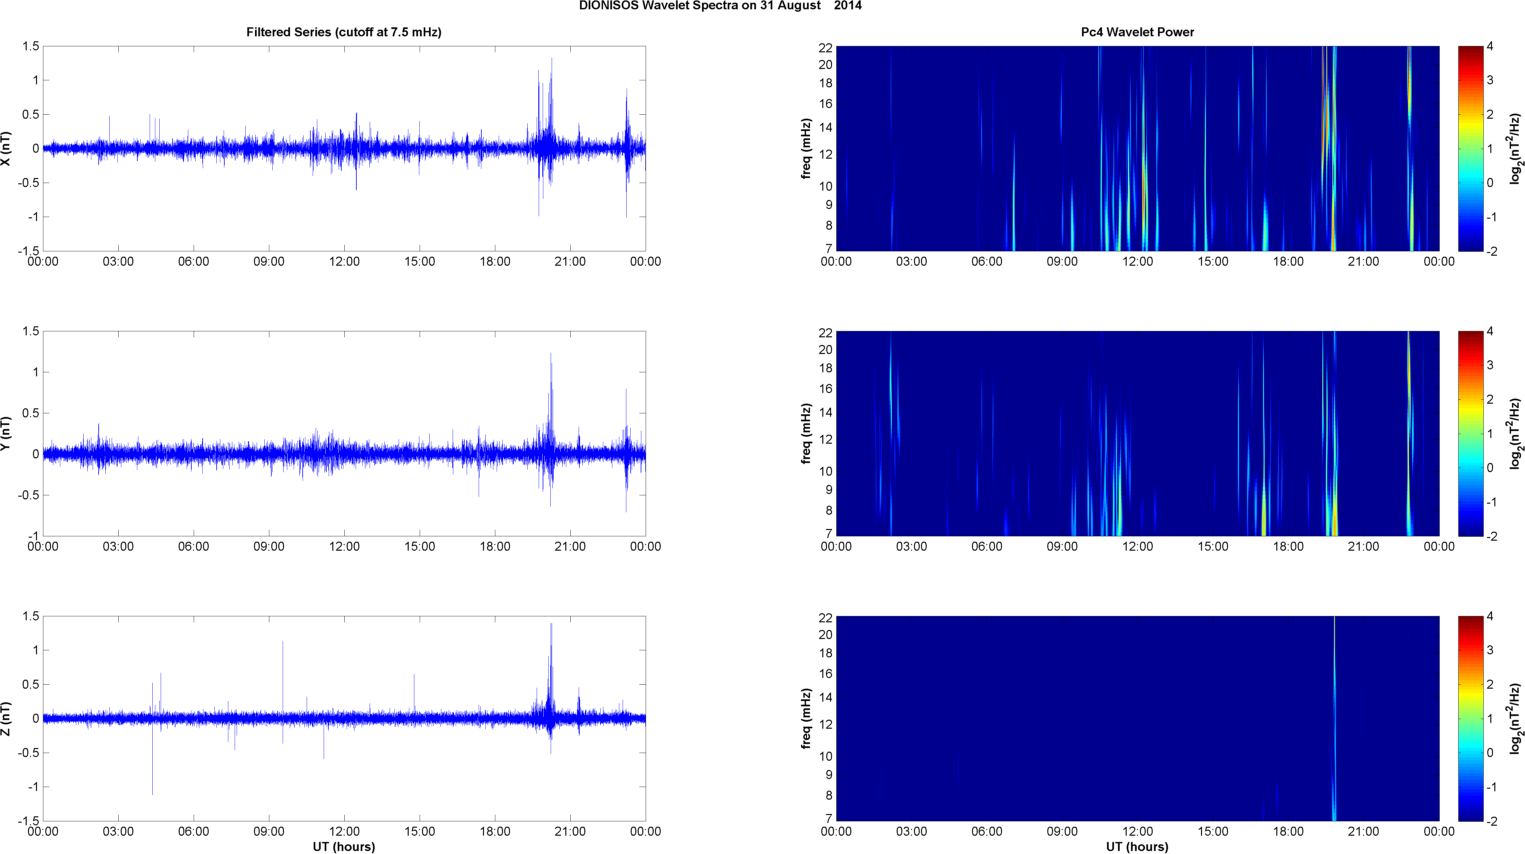Viewport: 1525px width, 854px height.
Task: Click UT (hours) label under Z series plot
Action: 344,846
